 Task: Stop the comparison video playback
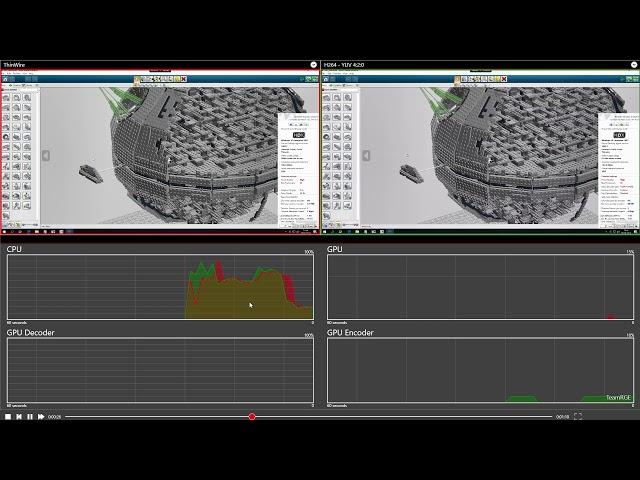[x=8, y=416]
